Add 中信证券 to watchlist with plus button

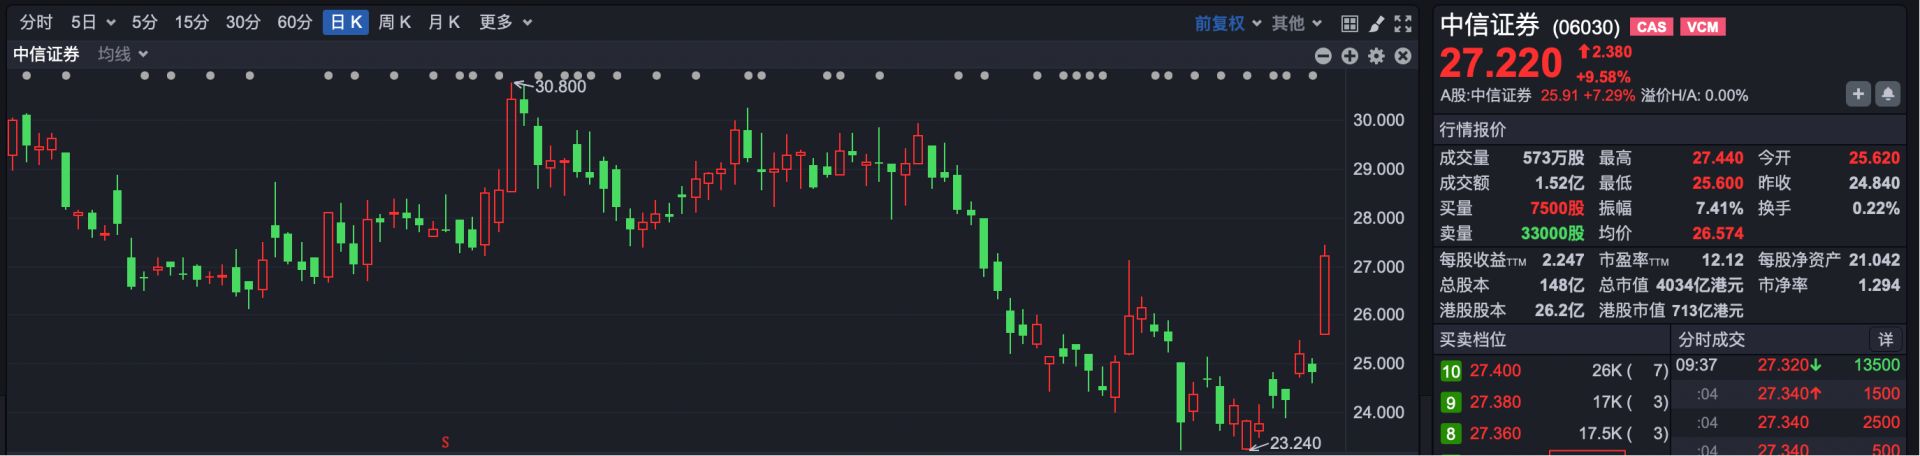pos(1858,94)
